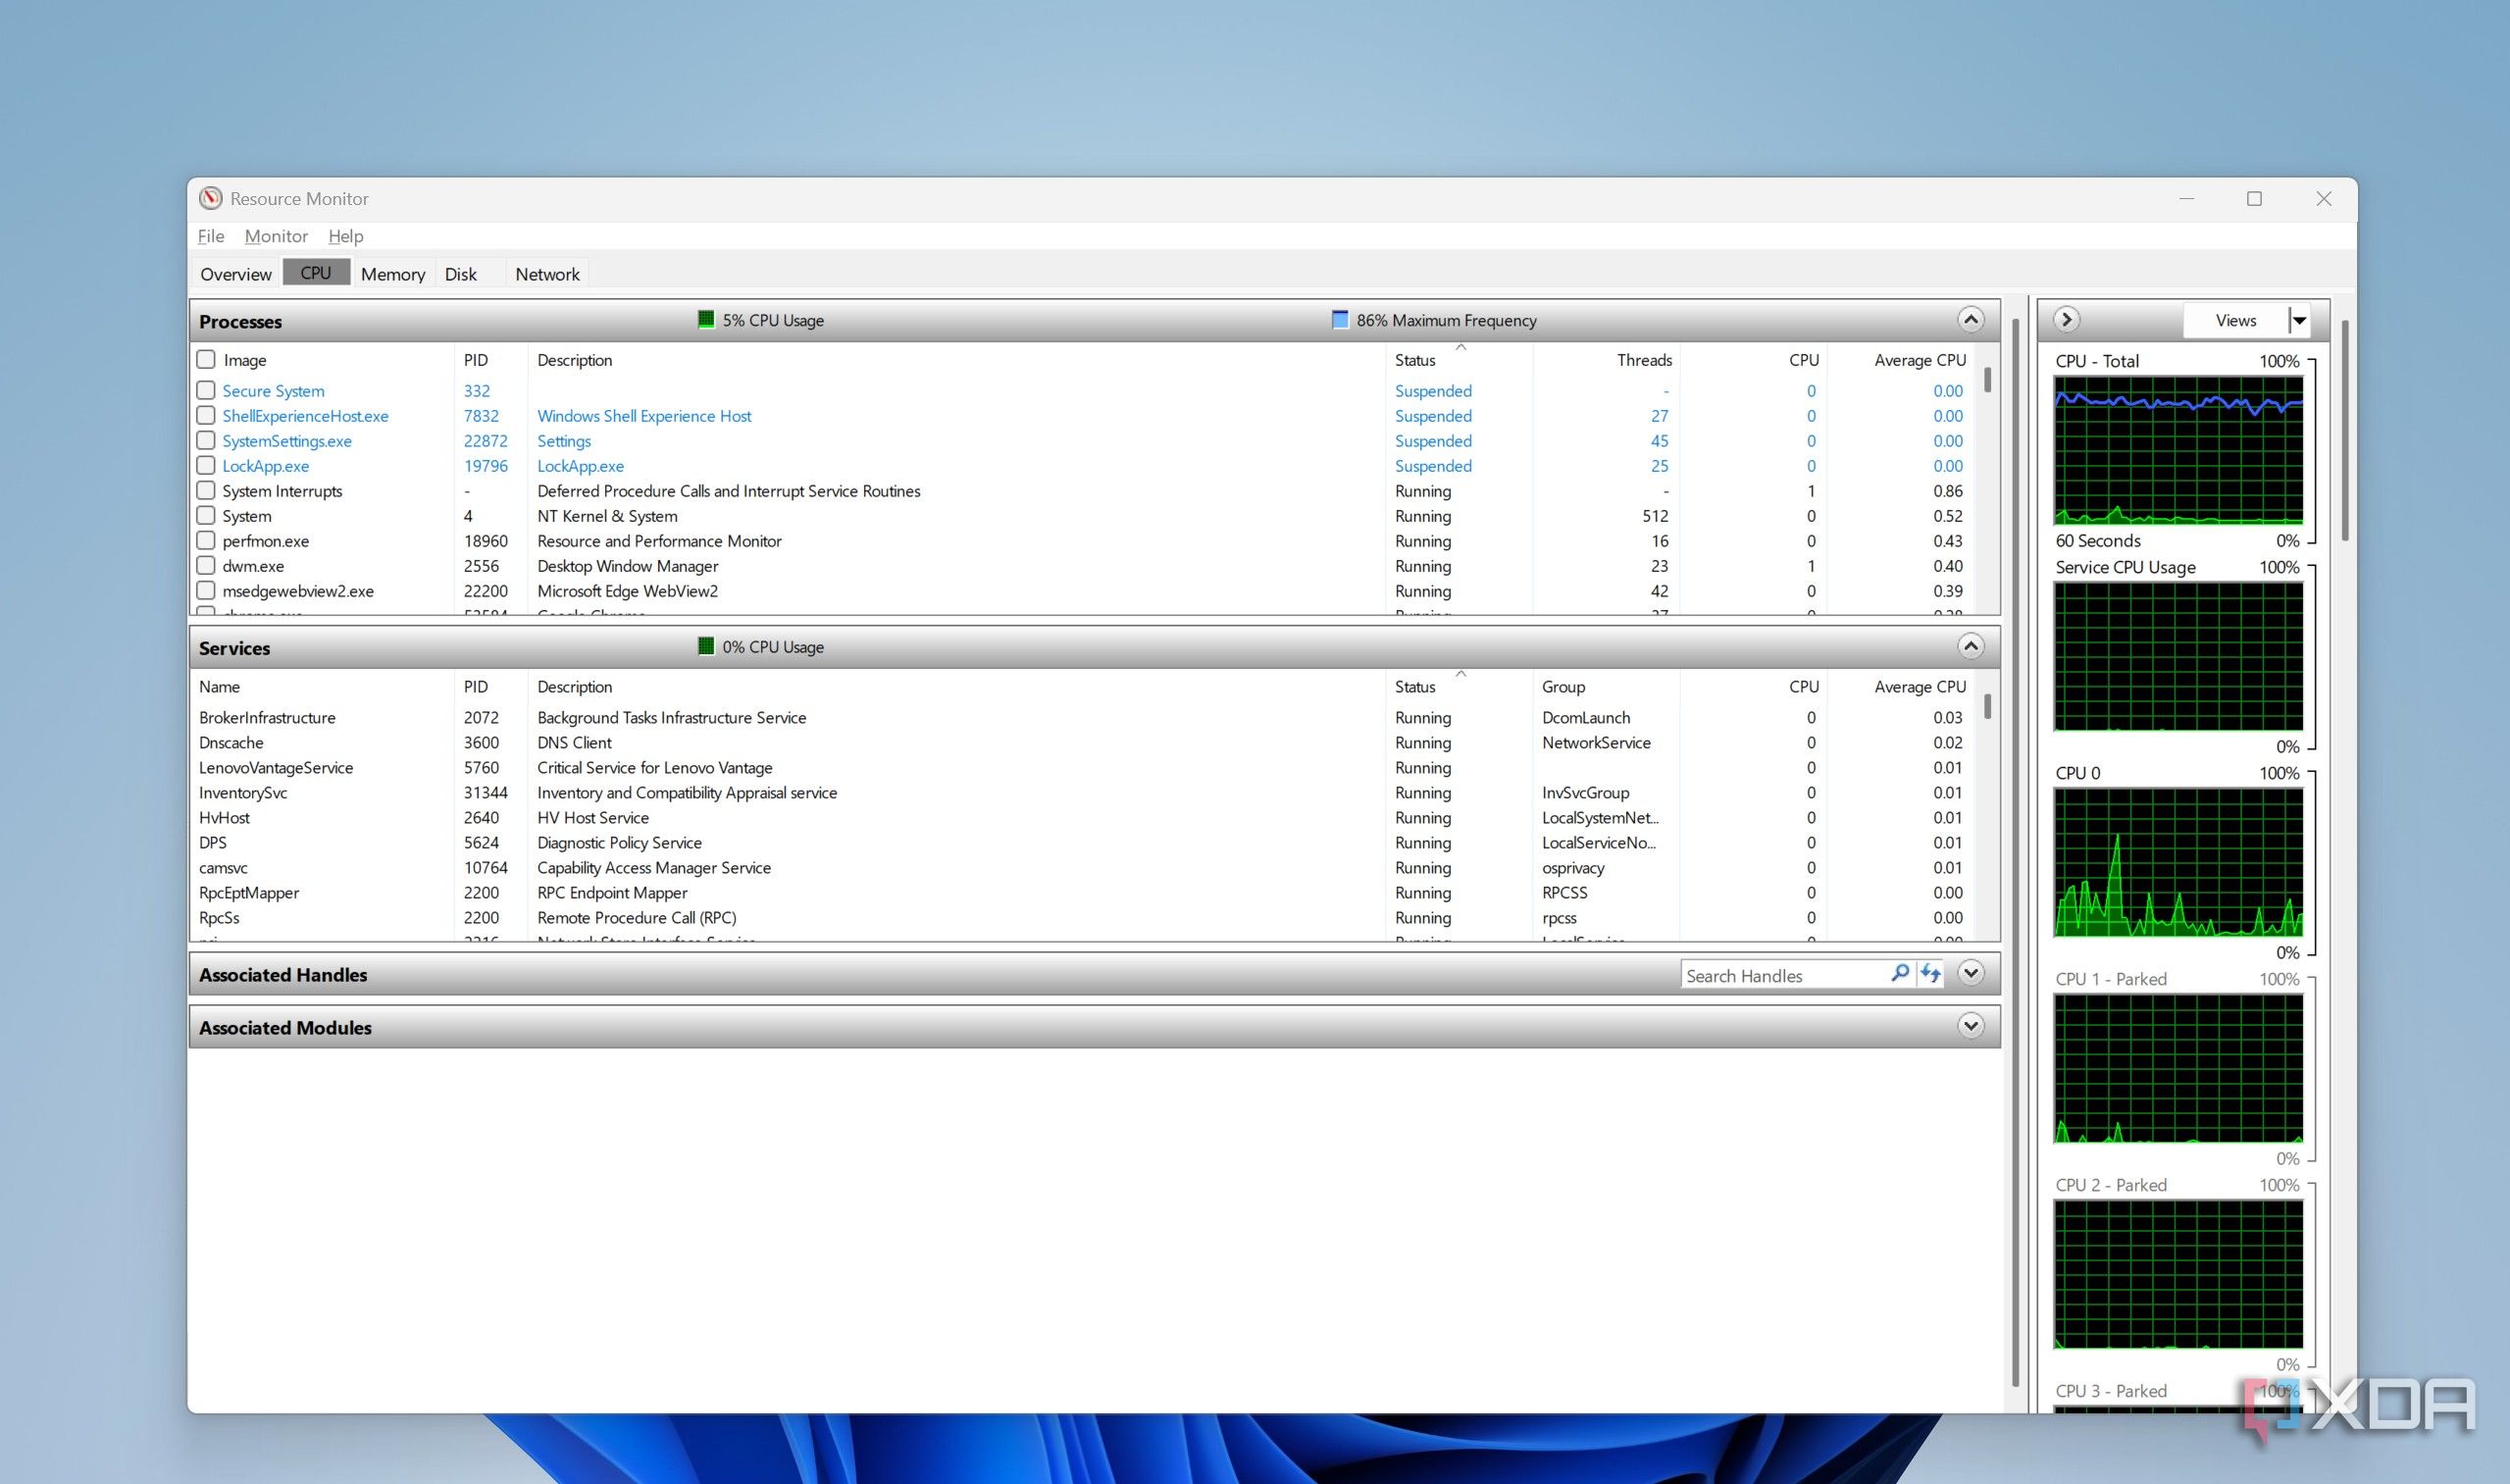Sort processes by Average CPU column

coord(1920,360)
